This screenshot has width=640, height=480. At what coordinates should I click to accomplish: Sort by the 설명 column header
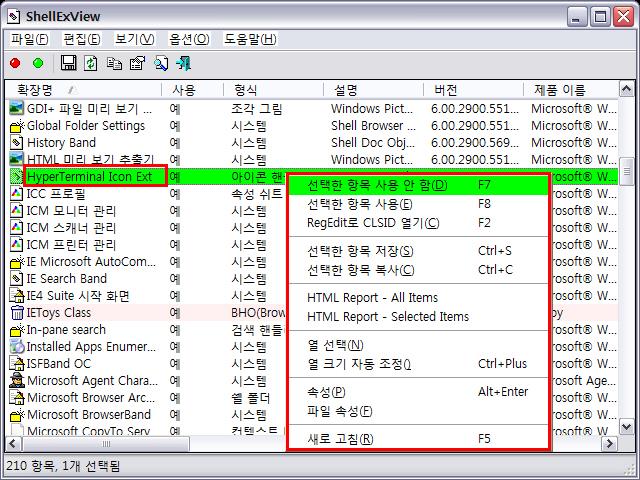pos(373,90)
